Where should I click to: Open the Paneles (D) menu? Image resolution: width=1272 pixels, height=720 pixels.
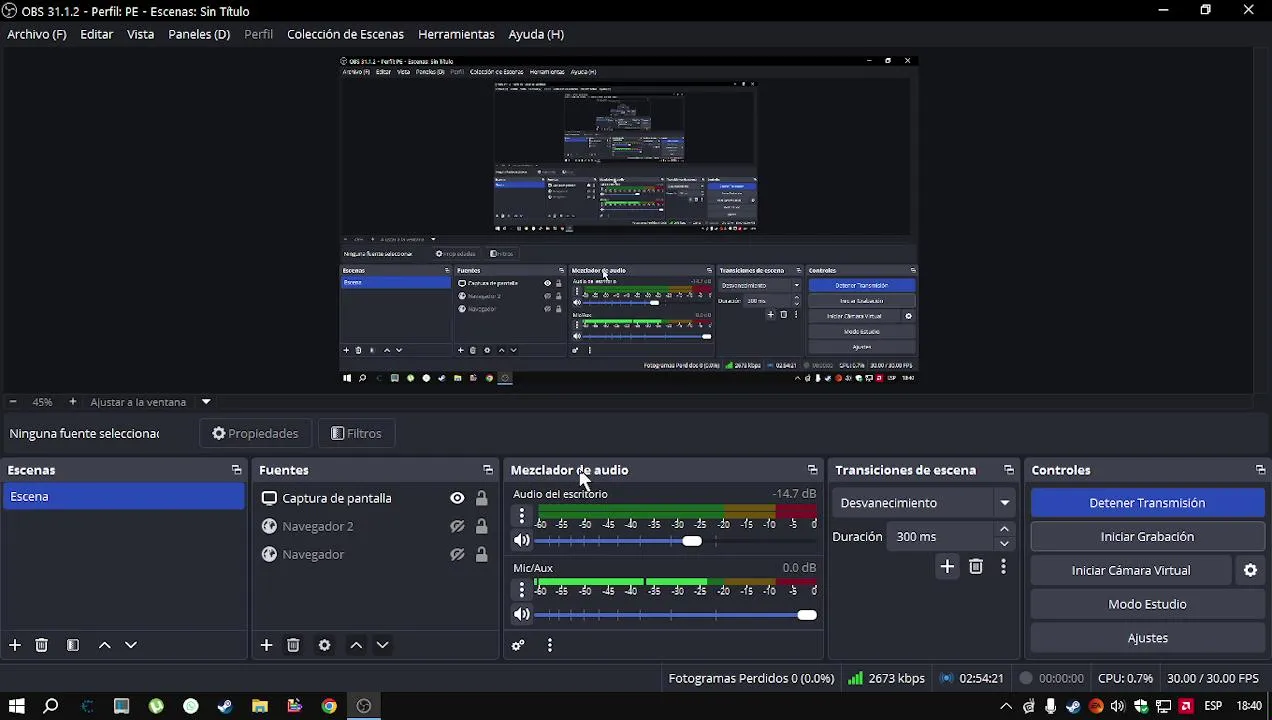[x=199, y=34]
